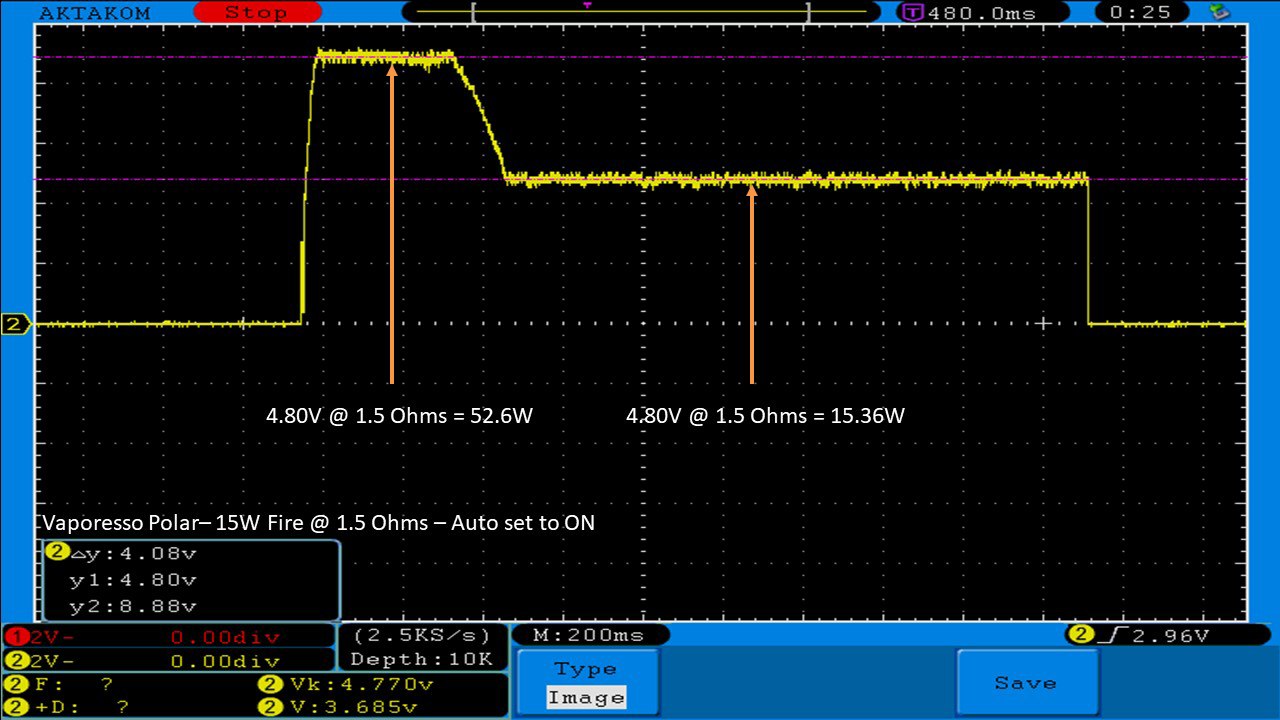The image size is (1280, 720).
Task: Click the 2.5KS/s sample rate readout
Action: [421, 636]
